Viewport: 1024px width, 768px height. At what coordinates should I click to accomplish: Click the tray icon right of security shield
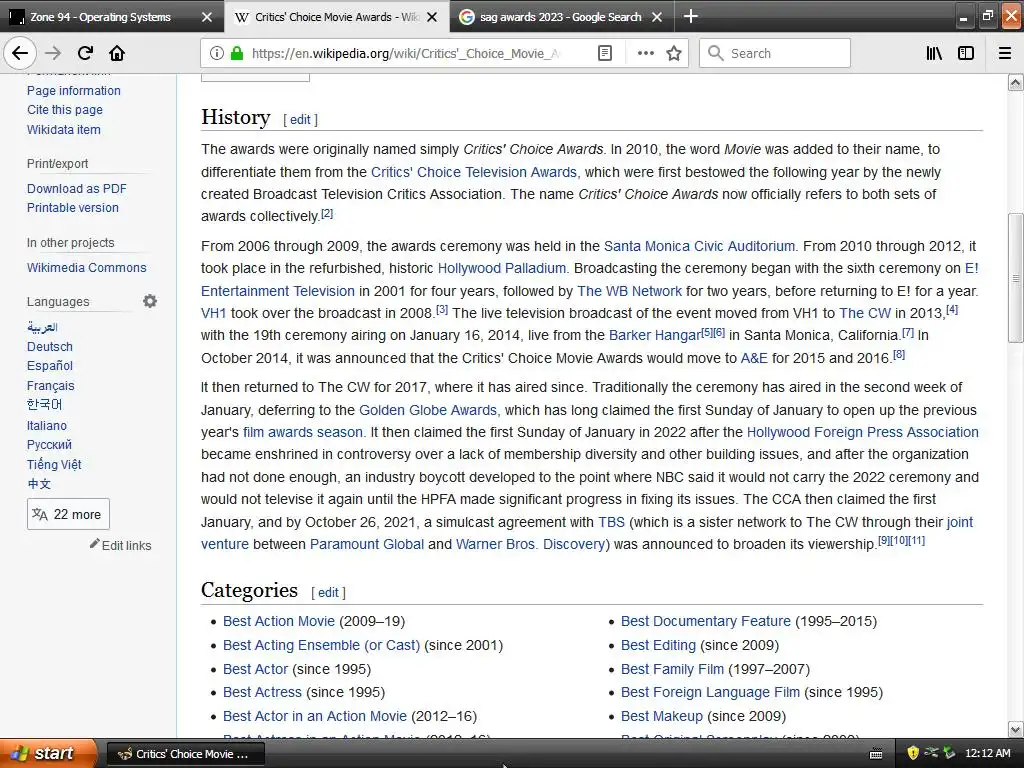click(x=931, y=753)
